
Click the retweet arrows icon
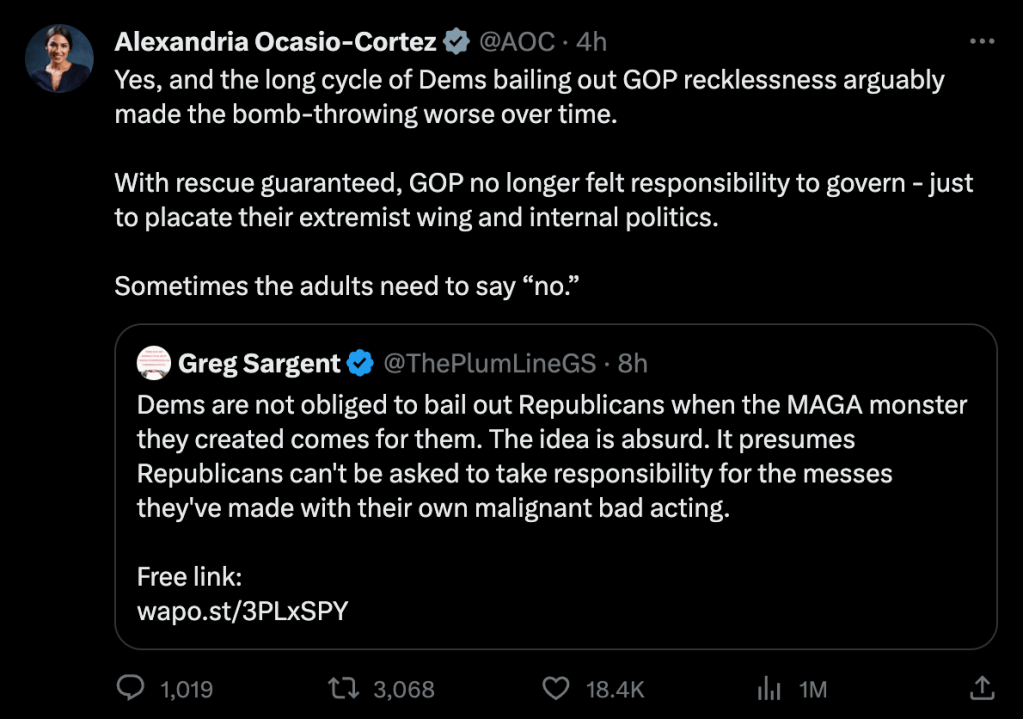(343, 688)
